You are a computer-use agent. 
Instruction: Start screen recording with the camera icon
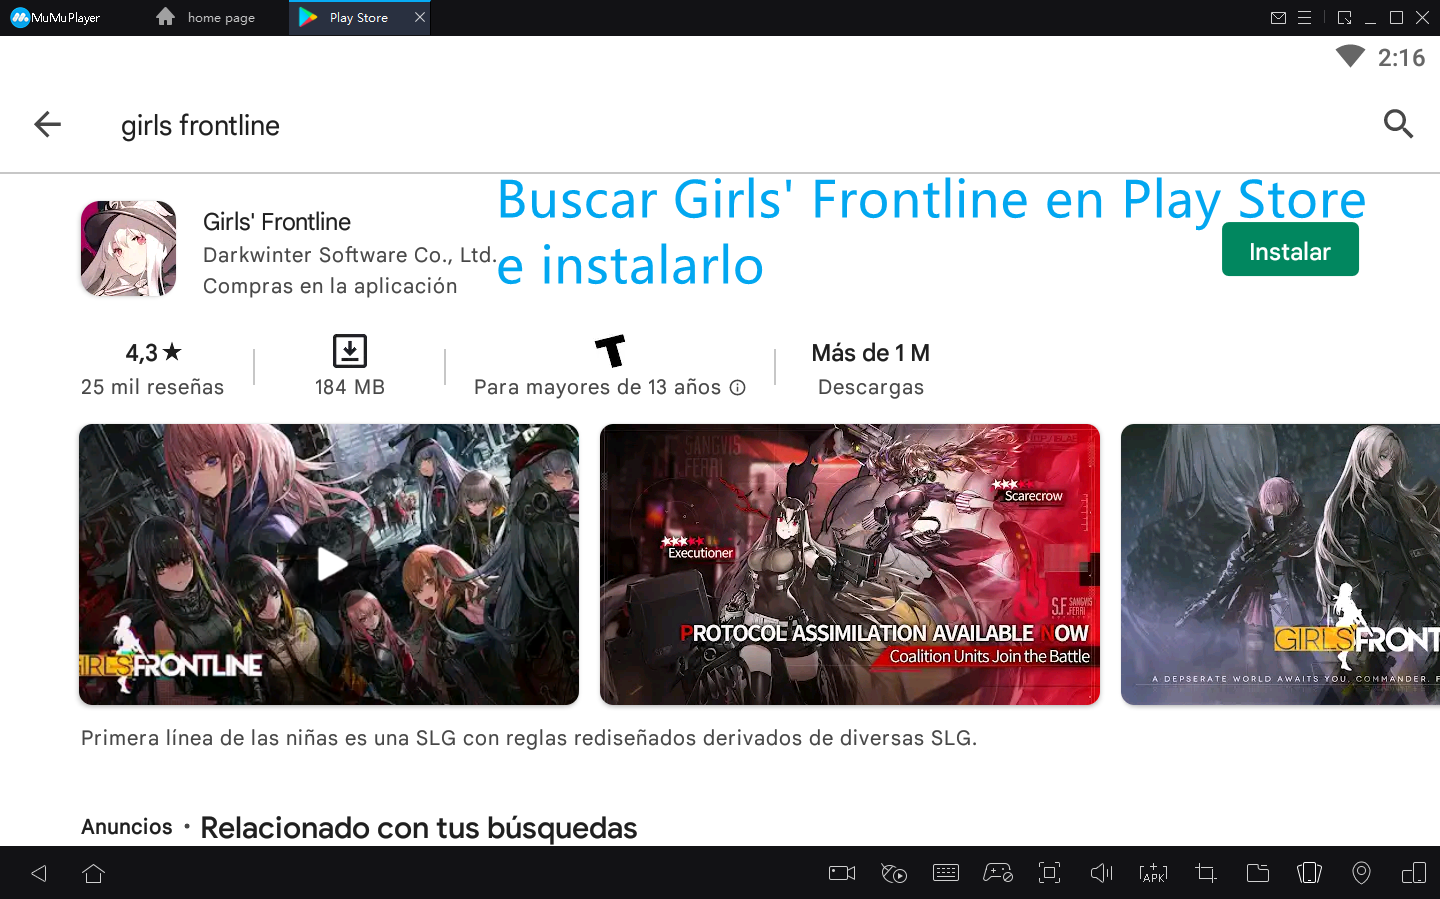(842, 873)
